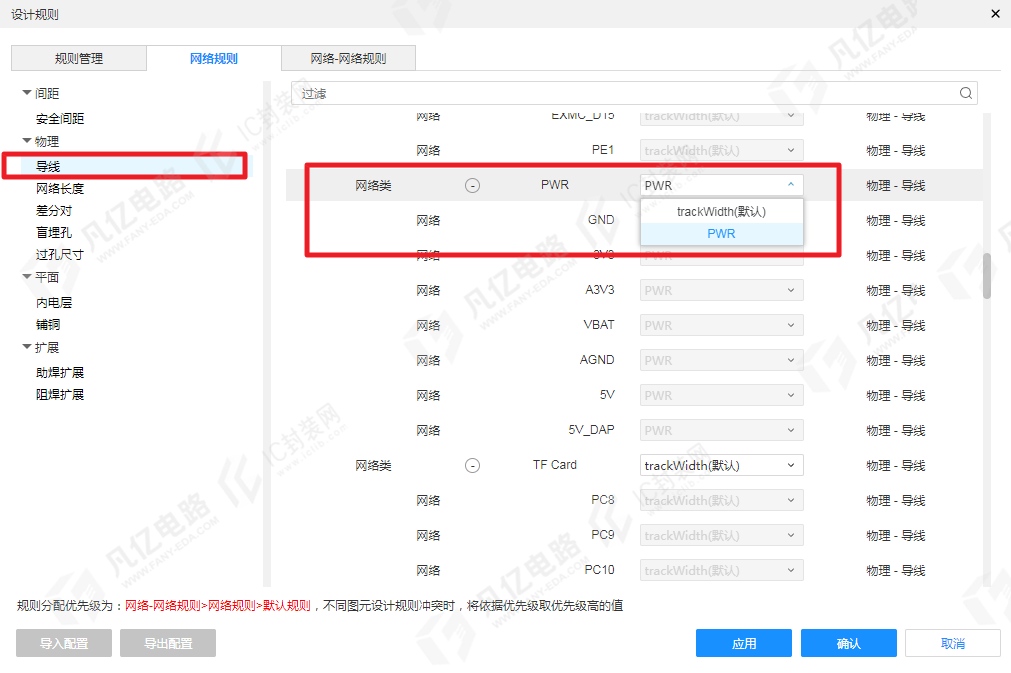Select 网络长度 in the rule tree
Image resolution: width=1011 pixels, height=673 pixels.
coord(60,188)
